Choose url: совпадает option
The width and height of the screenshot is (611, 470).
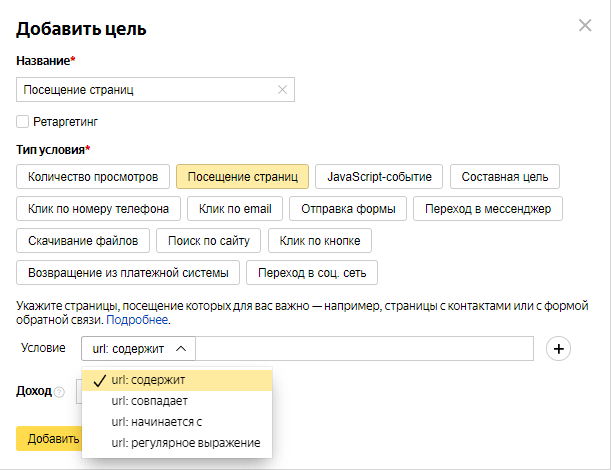pyautogui.click(x=177, y=401)
